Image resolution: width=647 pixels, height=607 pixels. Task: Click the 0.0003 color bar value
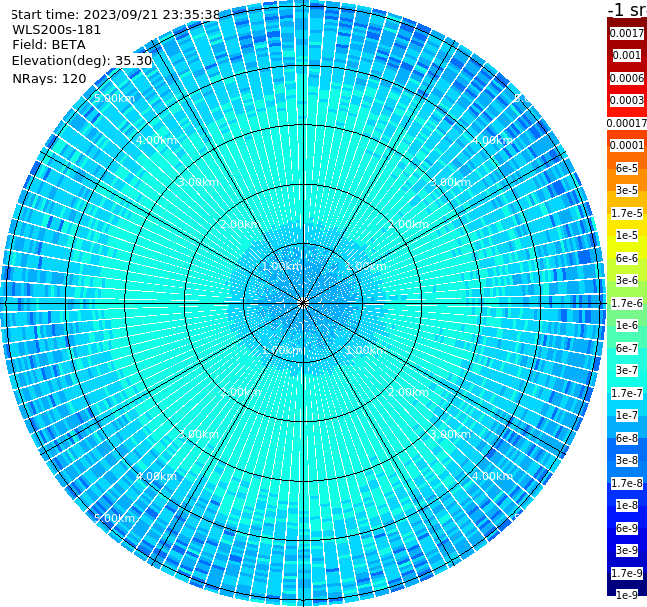point(627,100)
